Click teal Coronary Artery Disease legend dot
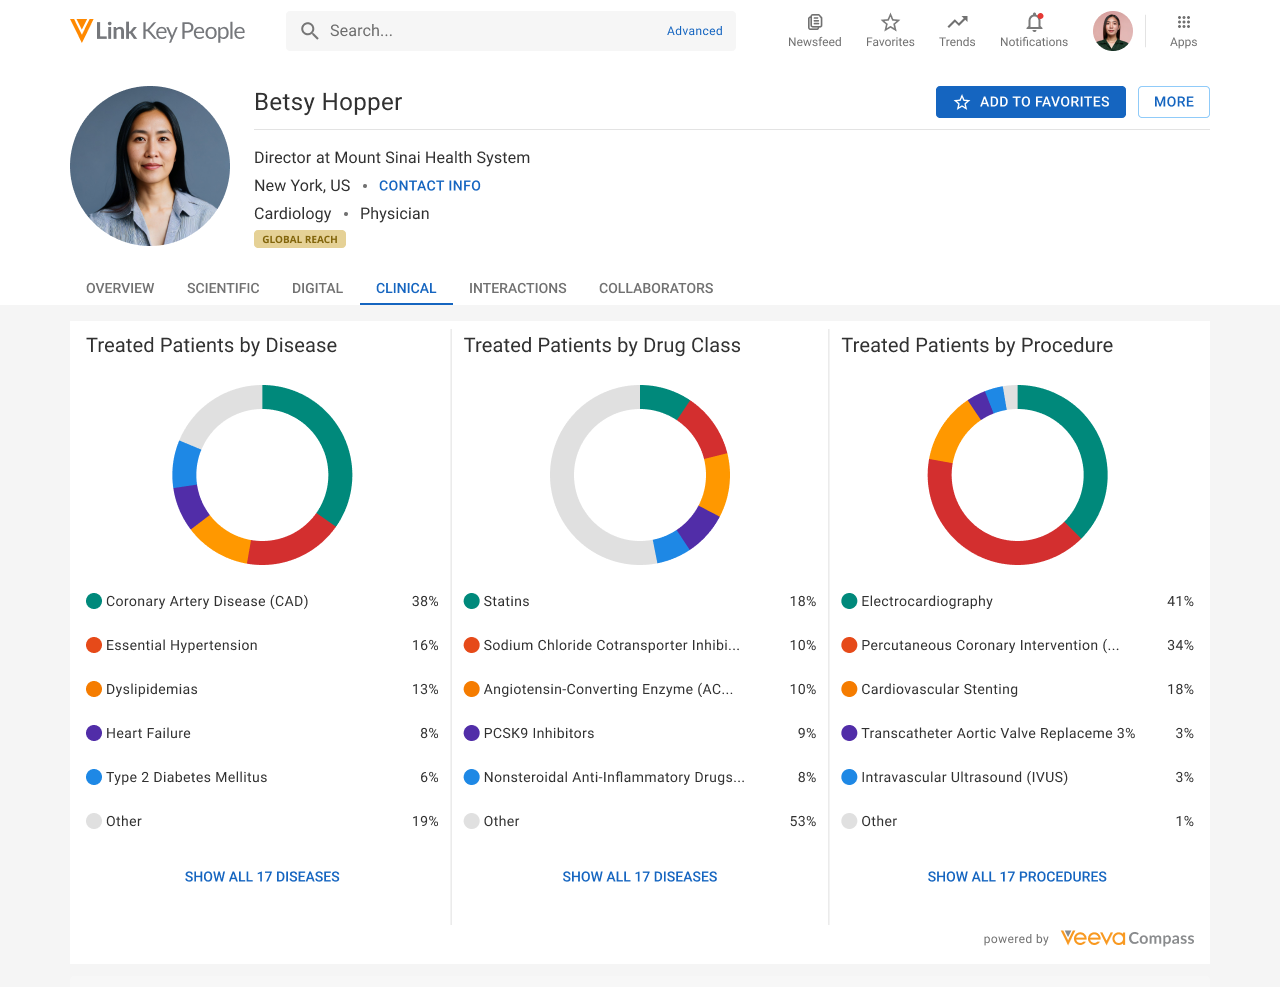 pos(94,601)
